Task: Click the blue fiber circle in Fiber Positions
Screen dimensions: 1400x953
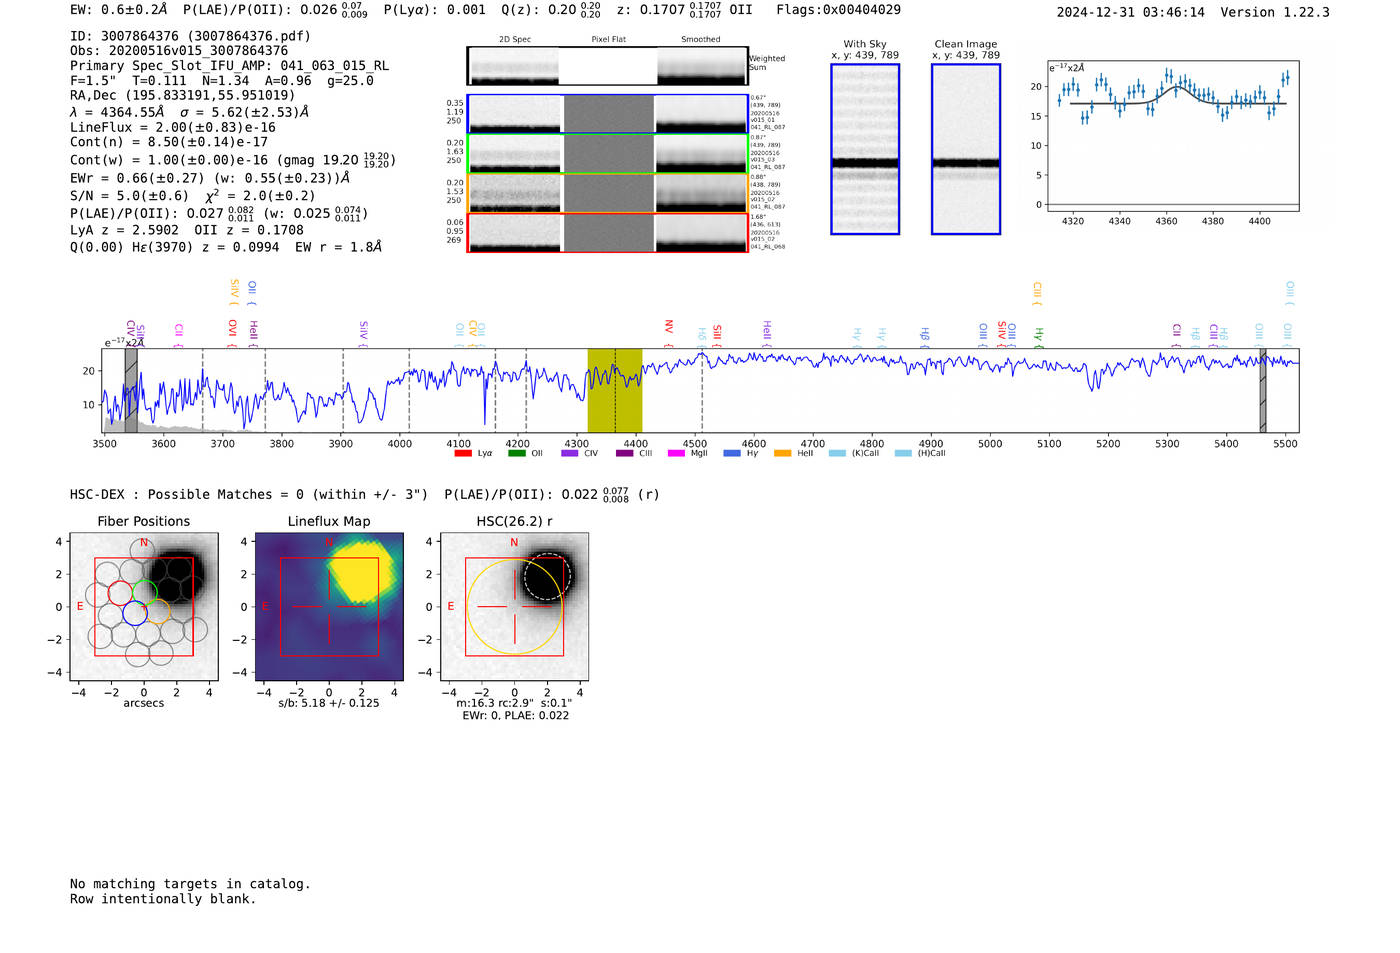Action: click(x=135, y=613)
